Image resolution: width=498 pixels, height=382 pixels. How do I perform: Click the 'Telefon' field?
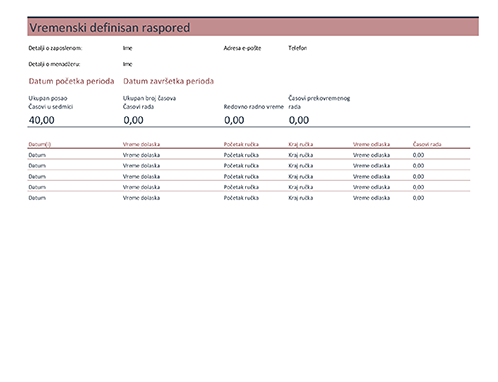[297, 48]
